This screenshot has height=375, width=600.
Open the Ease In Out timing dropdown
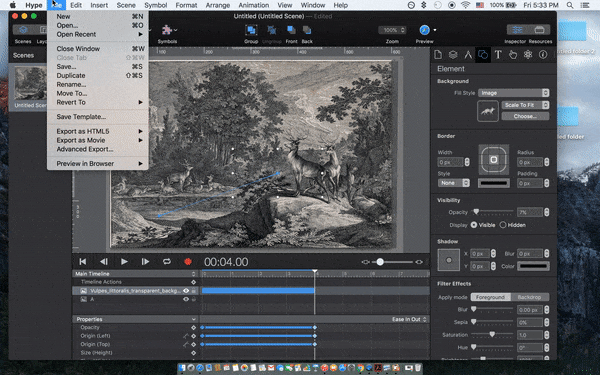[409, 320]
